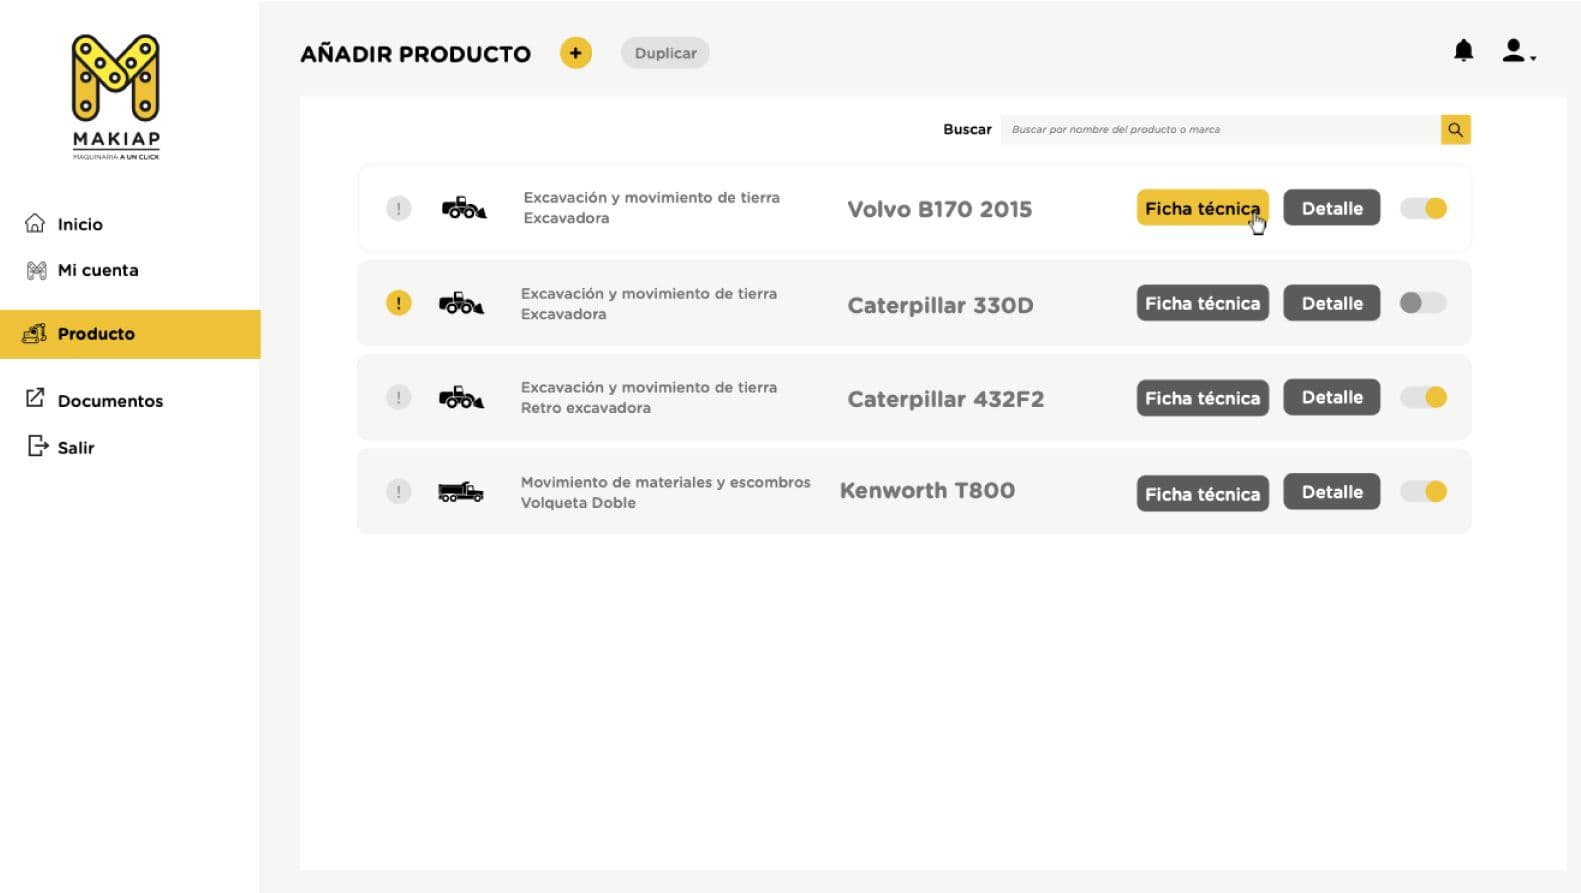Click the excavator icon in Caterpillar 330D row
This screenshot has height=893, width=1581.
click(461, 302)
